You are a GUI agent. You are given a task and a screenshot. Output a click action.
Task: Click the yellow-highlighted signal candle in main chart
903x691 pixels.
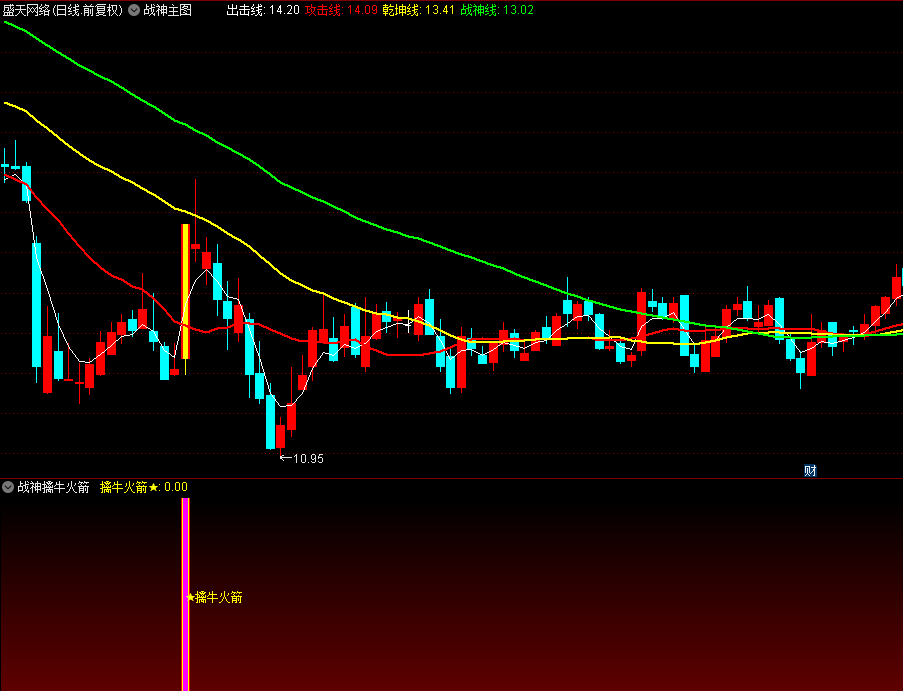185,290
